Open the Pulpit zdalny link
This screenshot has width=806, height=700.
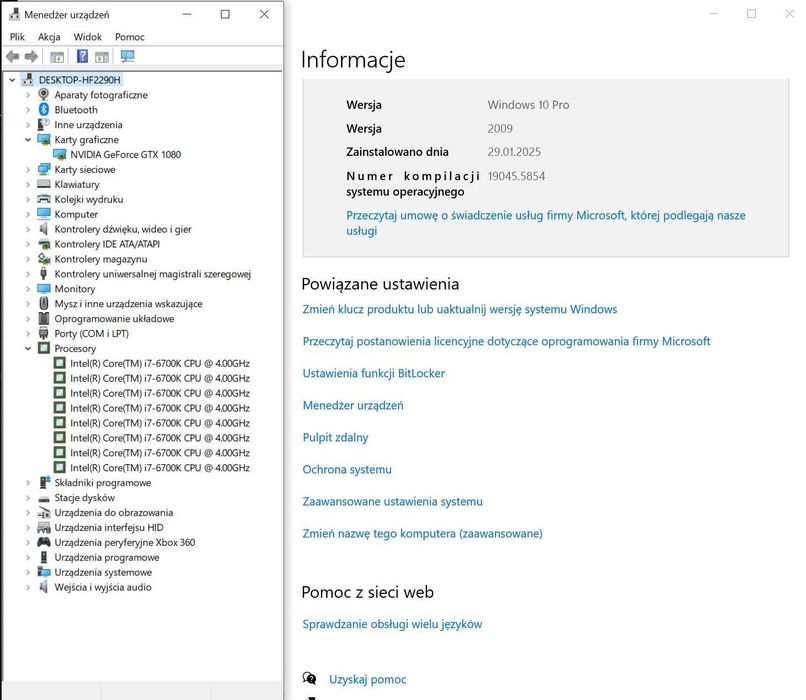(335, 437)
